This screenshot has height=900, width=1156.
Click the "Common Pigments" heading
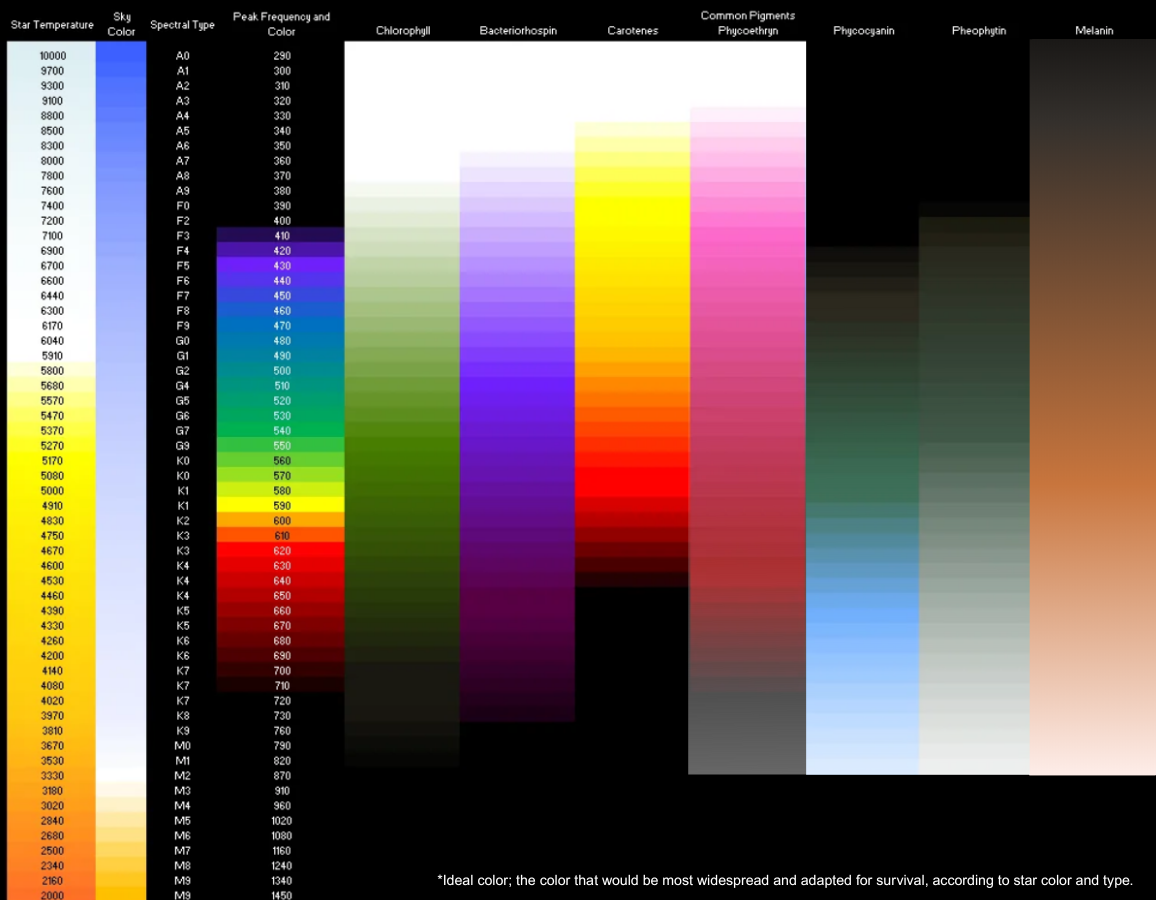tap(748, 15)
